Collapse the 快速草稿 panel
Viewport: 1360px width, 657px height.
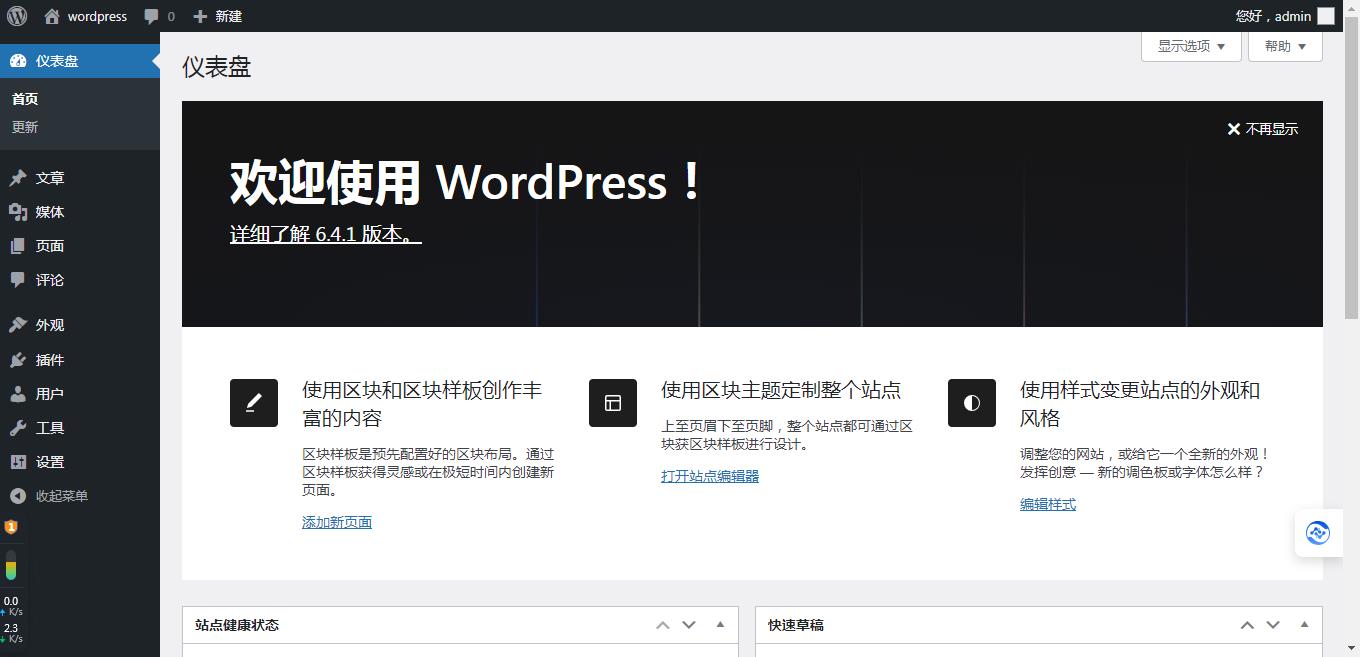pos(1304,625)
